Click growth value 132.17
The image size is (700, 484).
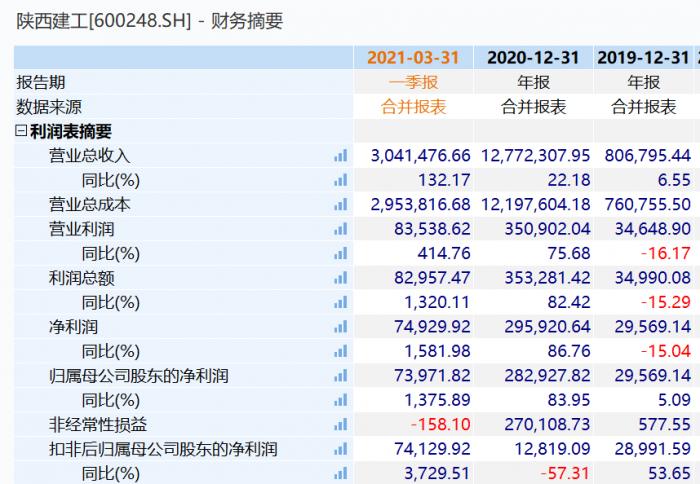point(444,180)
